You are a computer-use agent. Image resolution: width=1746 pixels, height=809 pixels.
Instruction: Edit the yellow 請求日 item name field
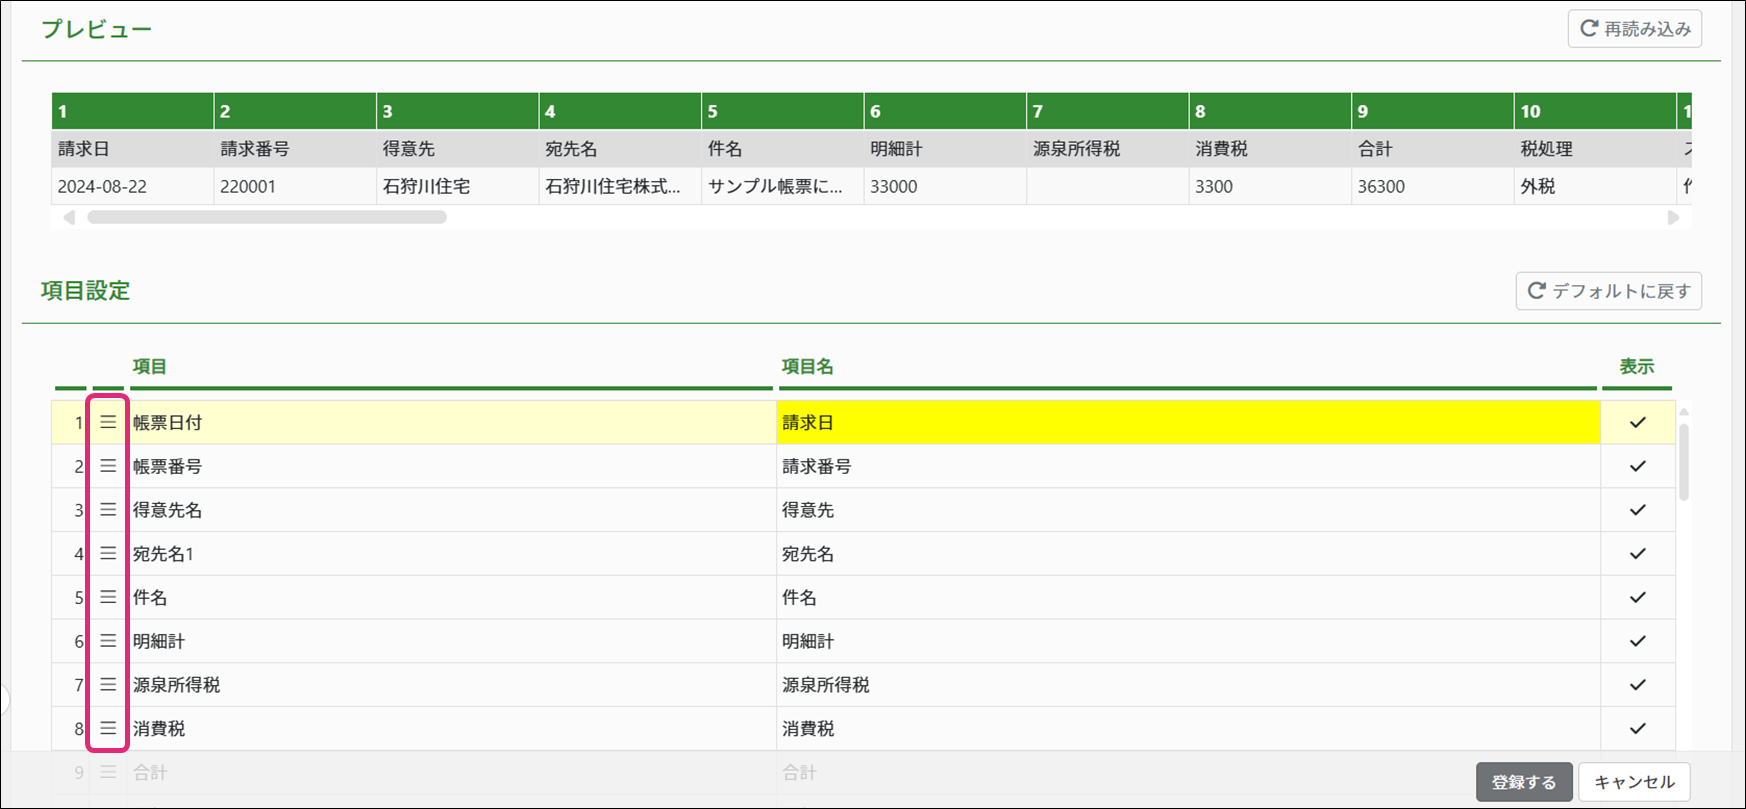pyautogui.click(x=1187, y=423)
